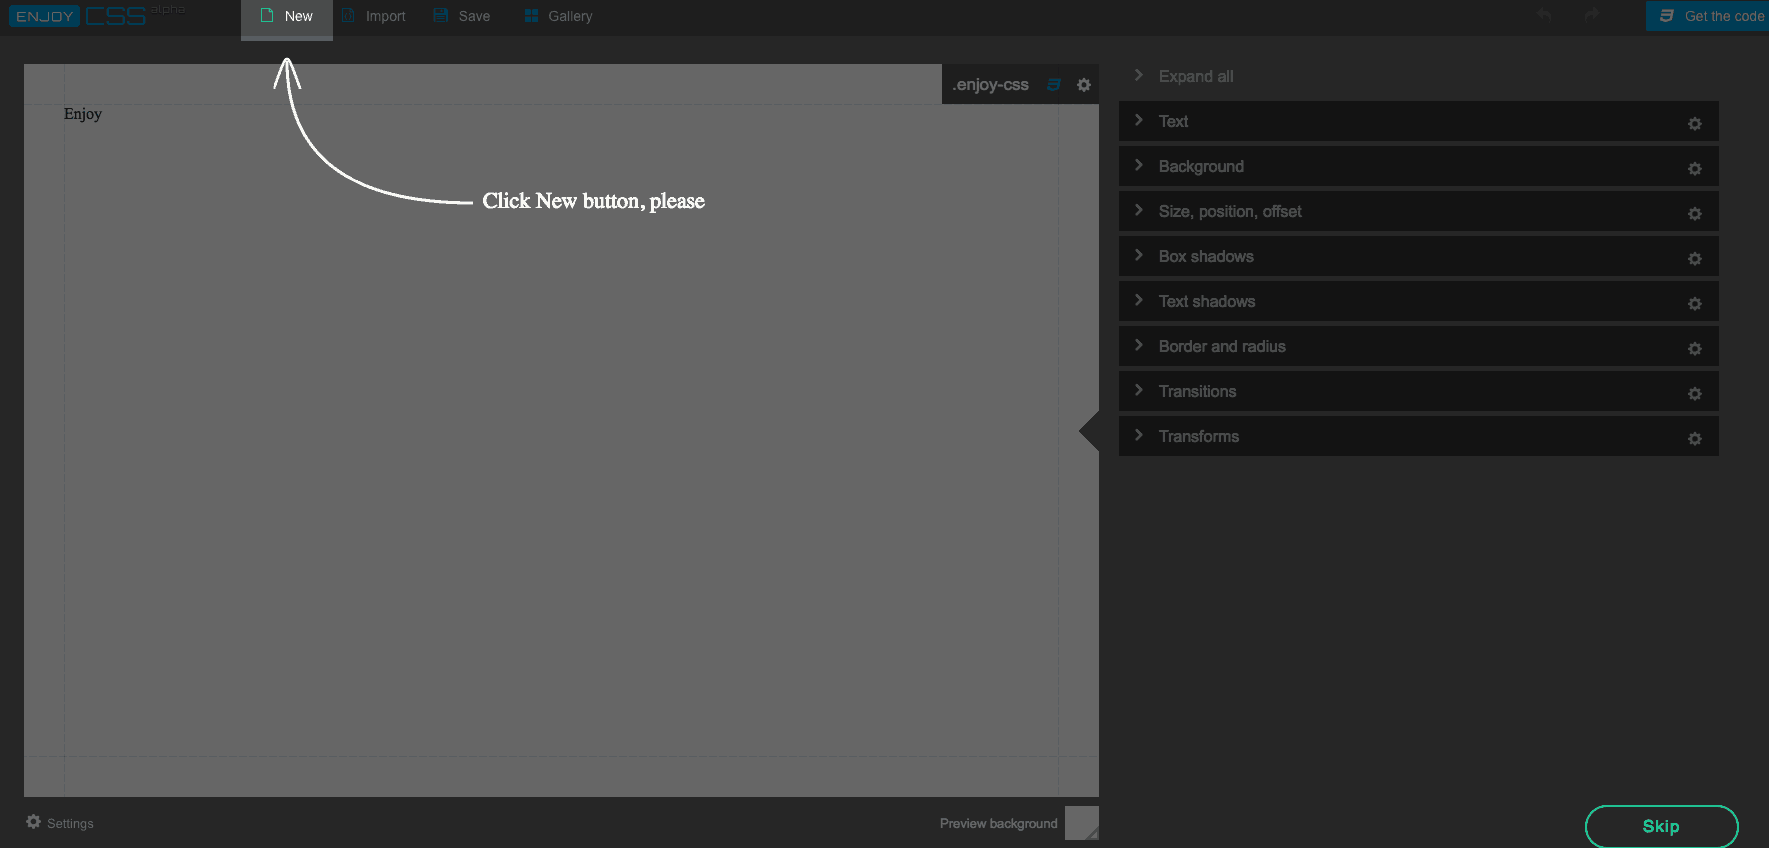The width and height of the screenshot is (1769, 848).
Task: Click the Undo arrow icon
Action: tap(1544, 15)
